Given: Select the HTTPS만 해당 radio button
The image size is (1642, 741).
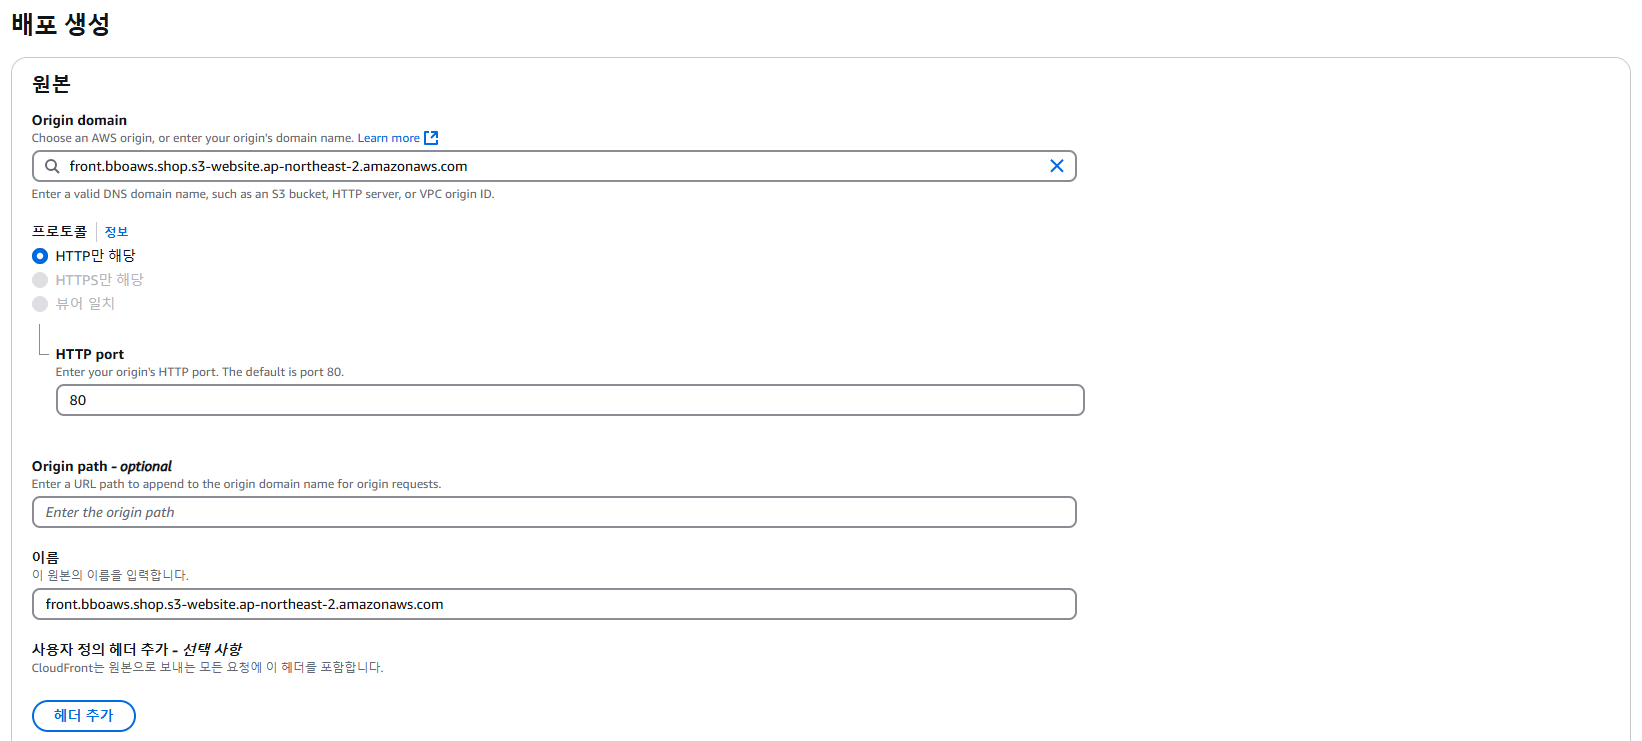Looking at the screenshot, I should click(x=40, y=280).
